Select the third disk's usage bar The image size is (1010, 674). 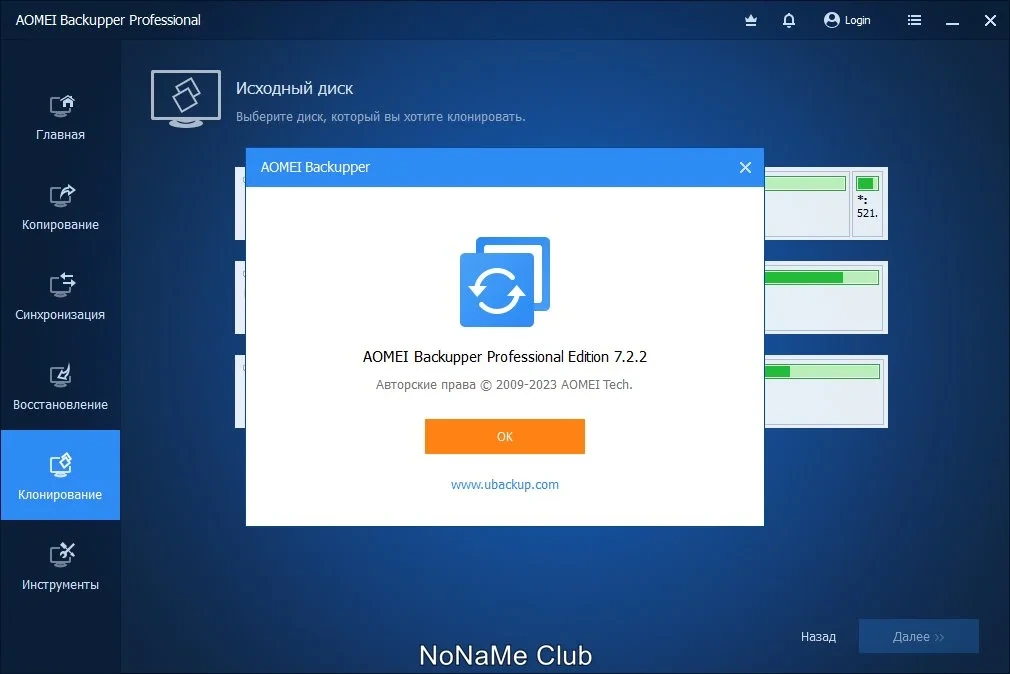(x=822, y=372)
